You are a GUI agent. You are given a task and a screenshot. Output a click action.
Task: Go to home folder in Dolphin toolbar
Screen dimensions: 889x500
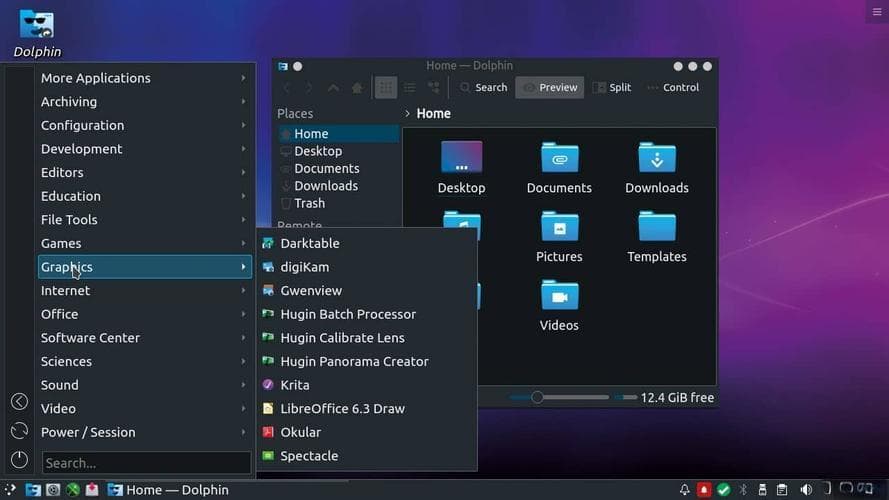tap(357, 88)
